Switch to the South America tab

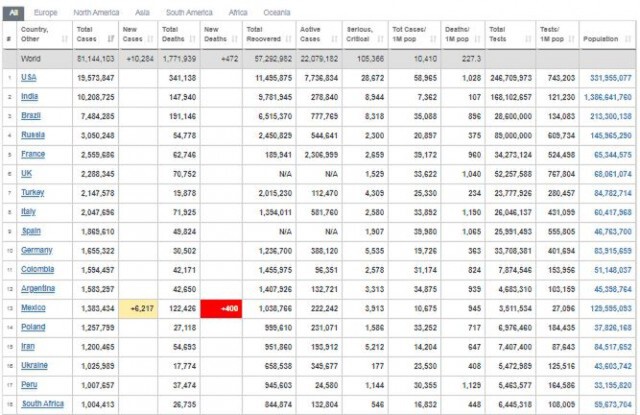coord(189,13)
